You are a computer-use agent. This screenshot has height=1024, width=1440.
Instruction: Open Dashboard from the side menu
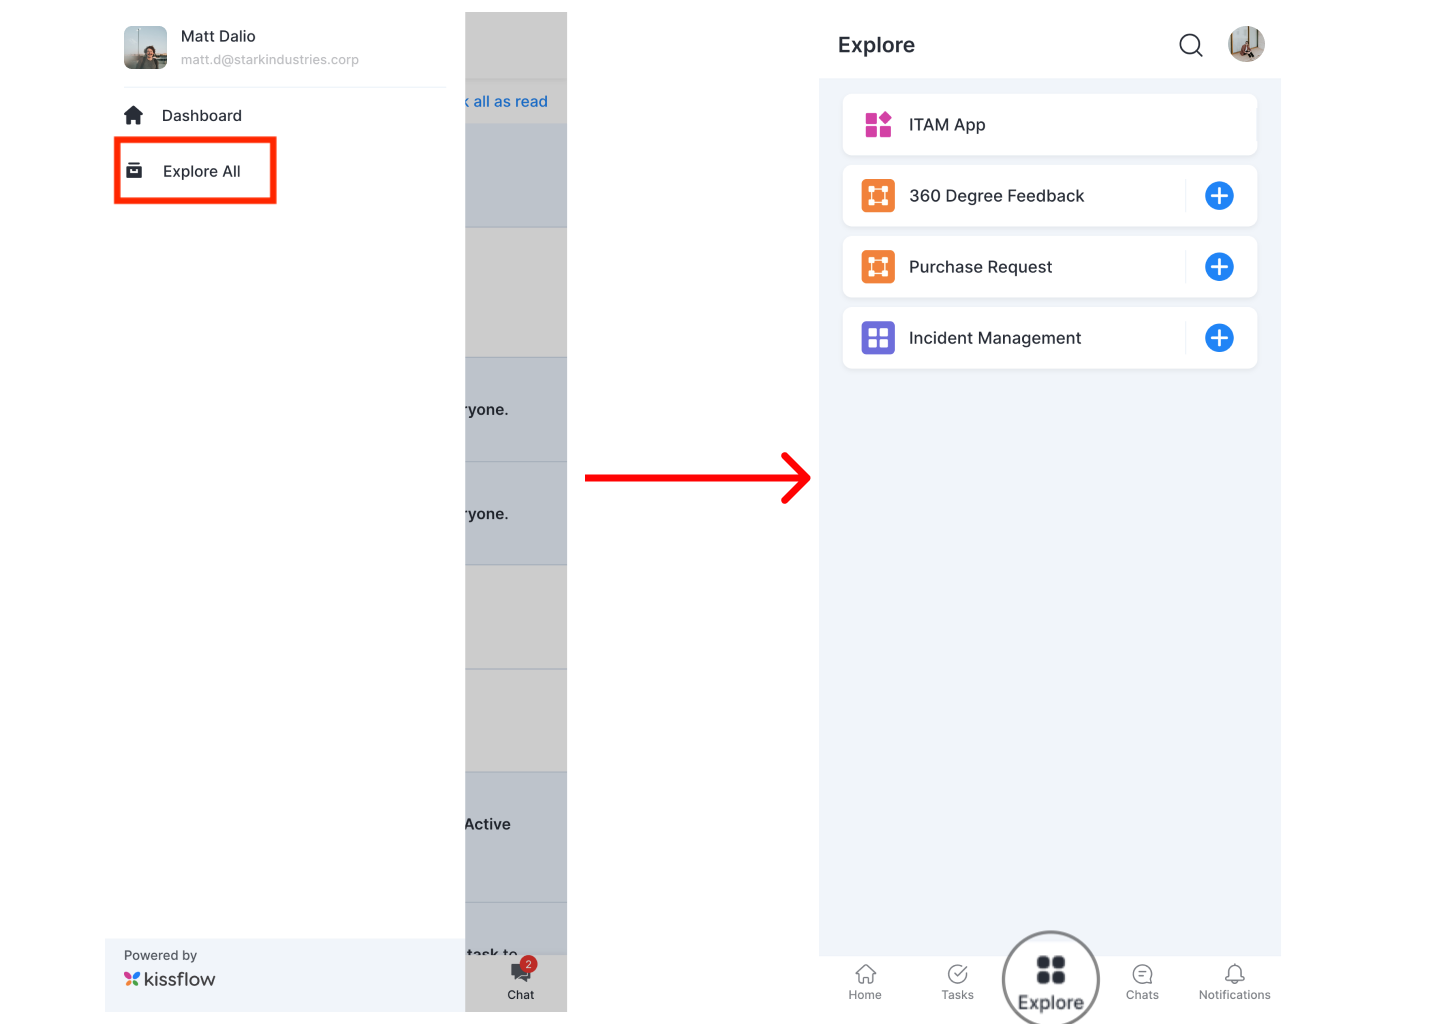202,116
